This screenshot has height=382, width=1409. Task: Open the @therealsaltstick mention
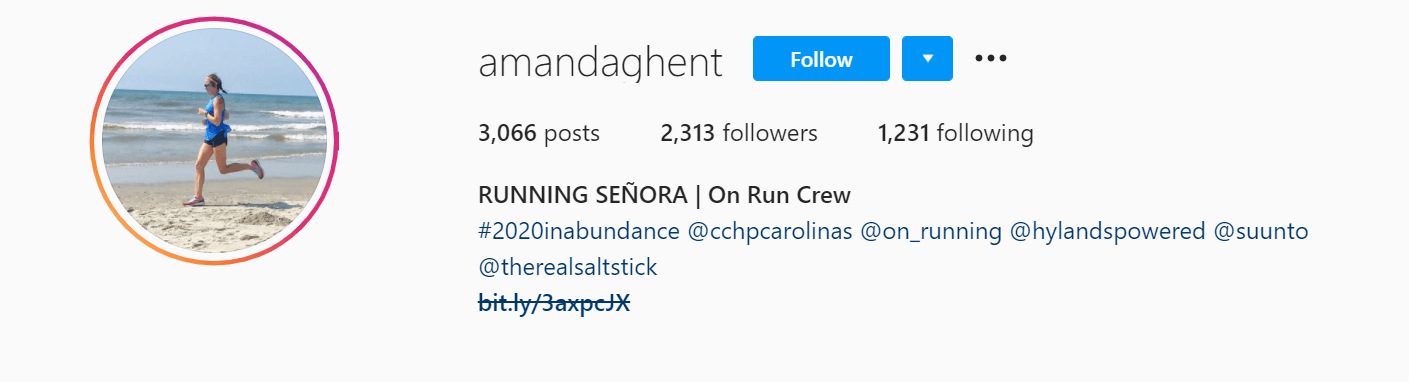tap(568, 268)
